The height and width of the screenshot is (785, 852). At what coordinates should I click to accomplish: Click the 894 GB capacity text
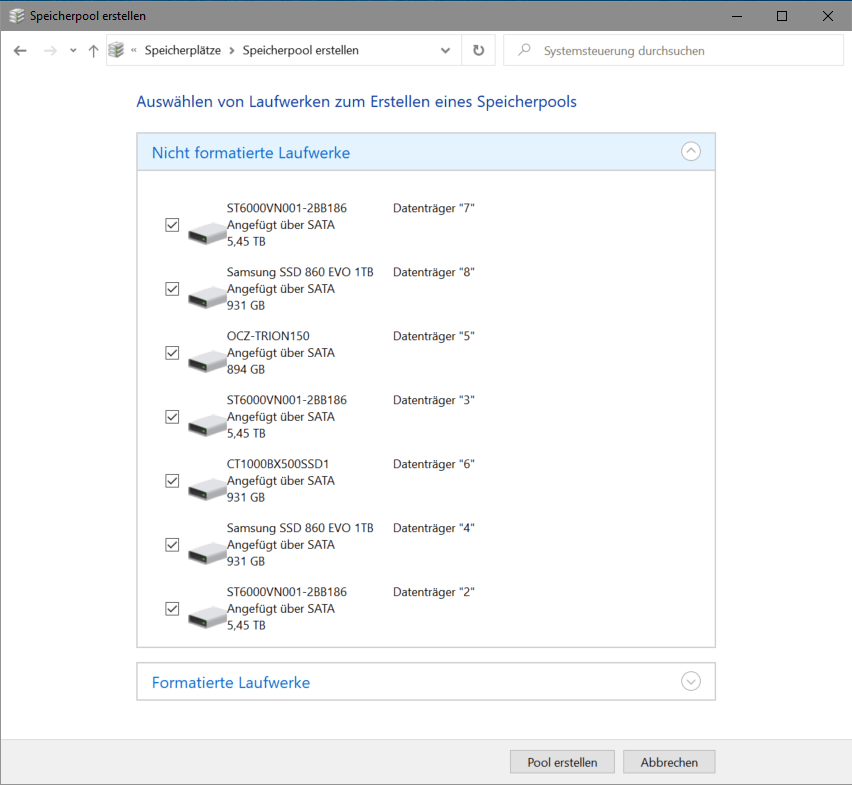pyautogui.click(x=246, y=369)
